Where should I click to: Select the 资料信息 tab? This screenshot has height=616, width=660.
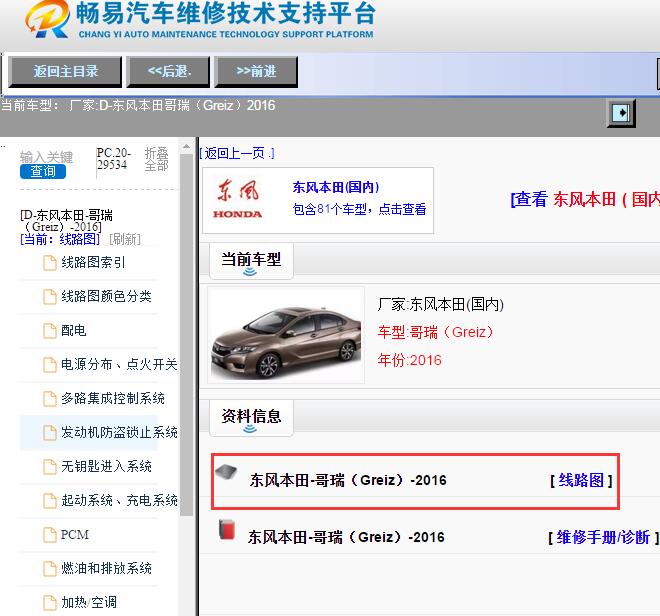tap(251, 418)
